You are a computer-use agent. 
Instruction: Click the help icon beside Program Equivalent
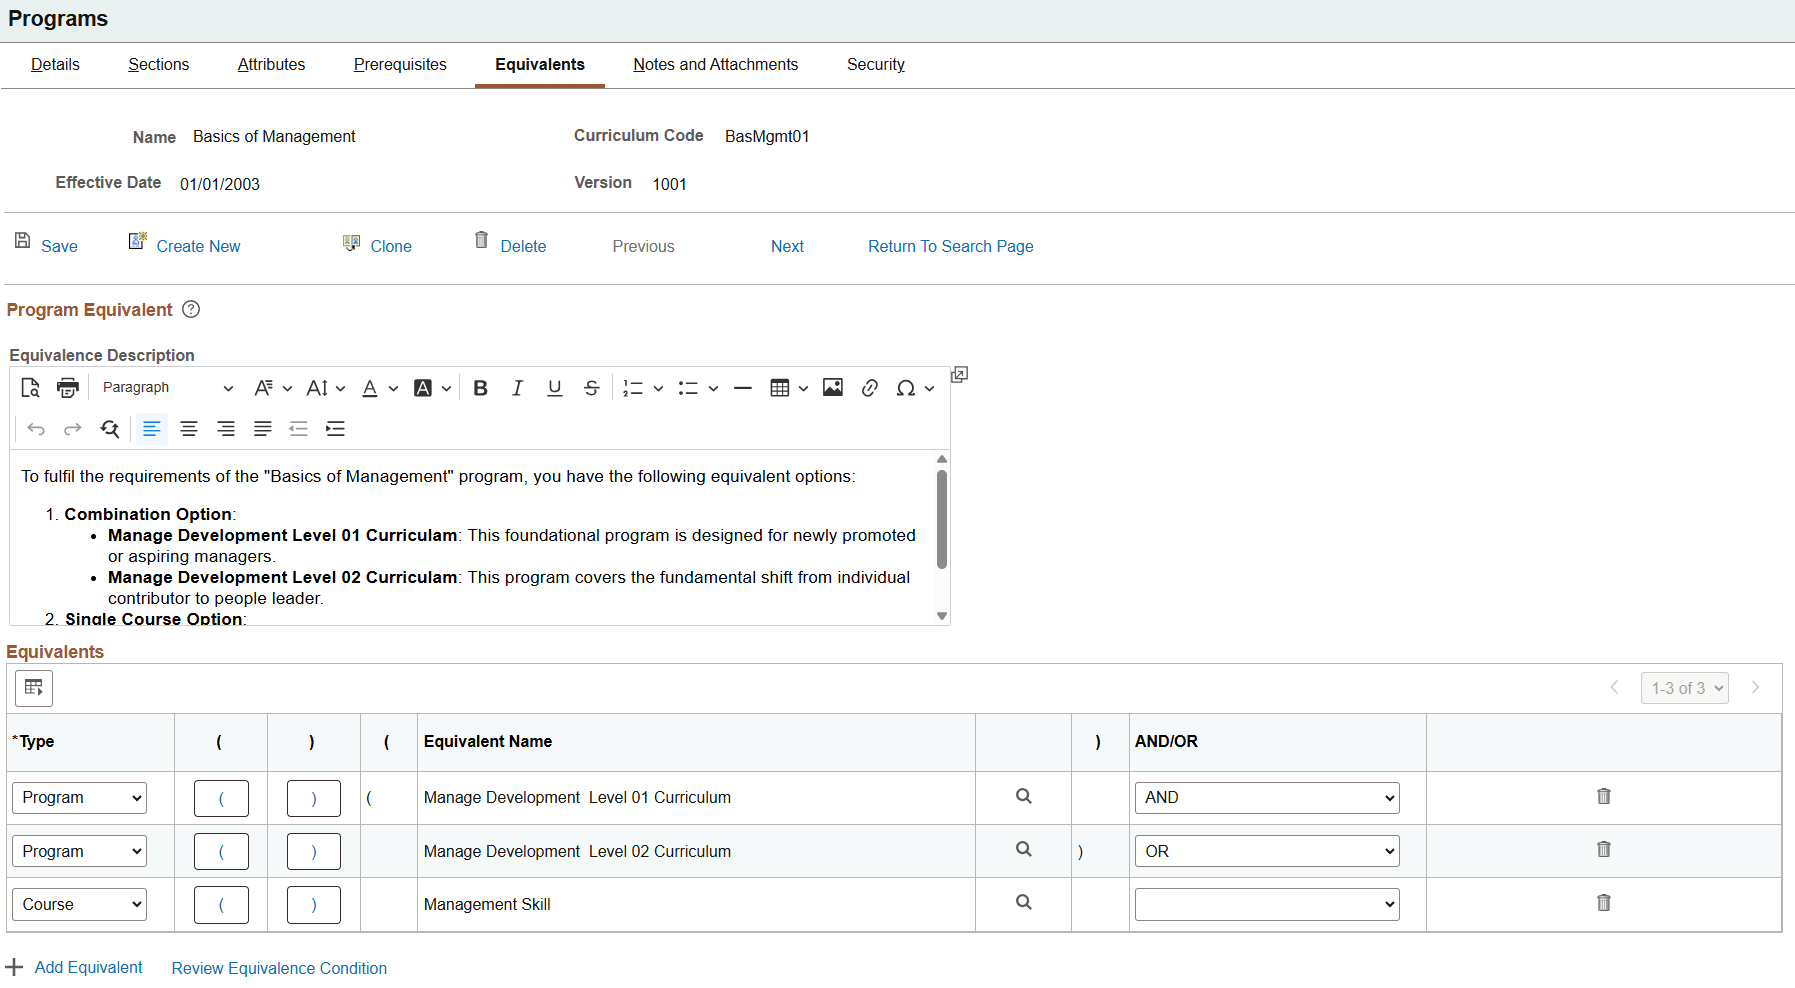click(x=190, y=309)
